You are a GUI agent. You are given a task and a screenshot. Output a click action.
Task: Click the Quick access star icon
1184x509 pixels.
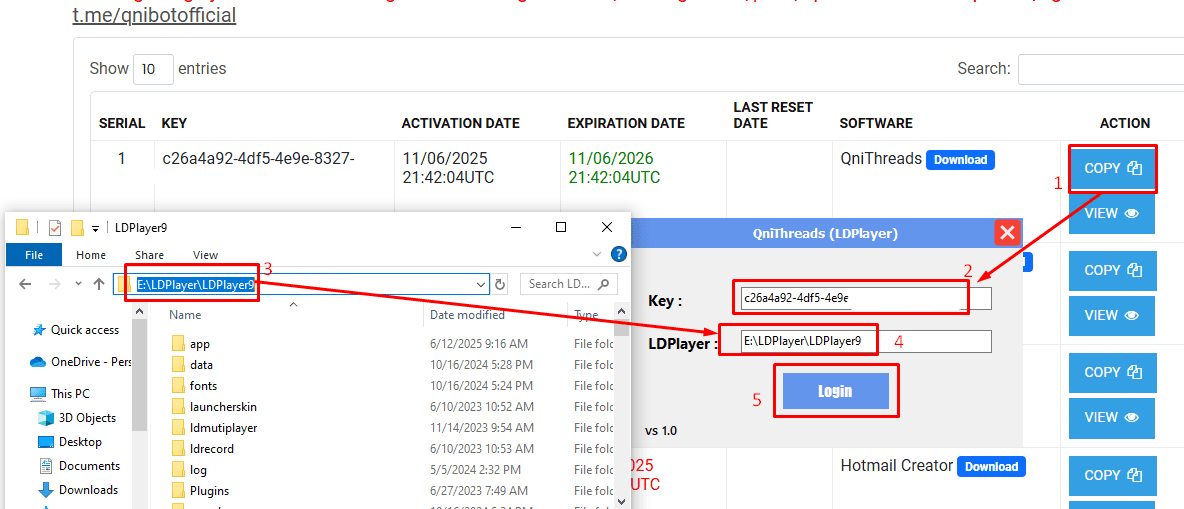39,329
